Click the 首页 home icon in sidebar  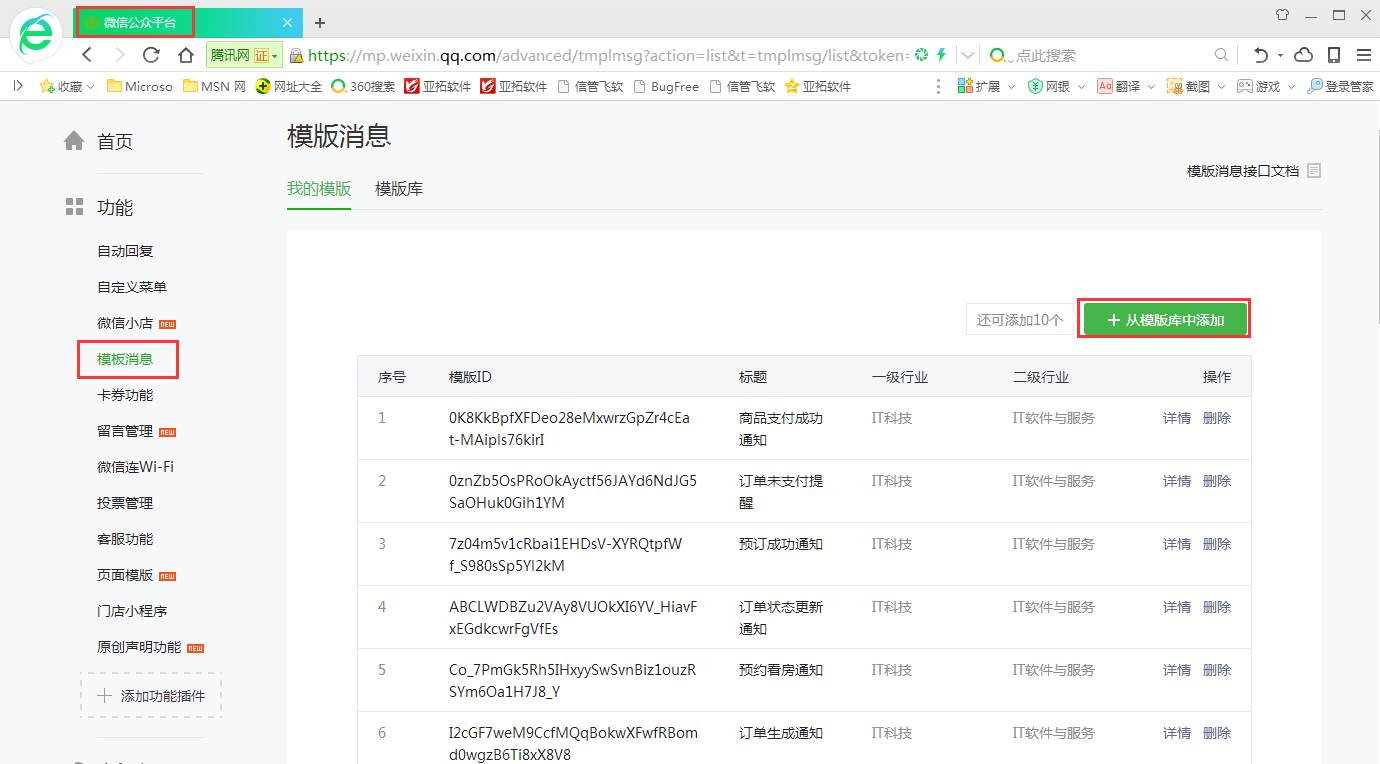74,141
